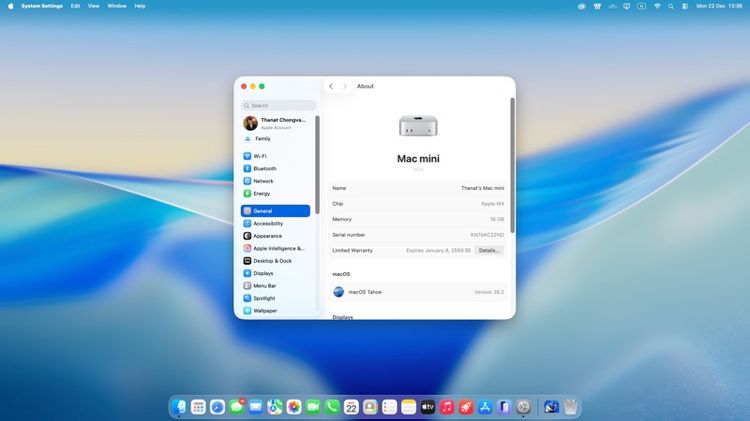Open Reminders from the Dock
Screen dimensions: 750x421
click(x=389, y=407)
